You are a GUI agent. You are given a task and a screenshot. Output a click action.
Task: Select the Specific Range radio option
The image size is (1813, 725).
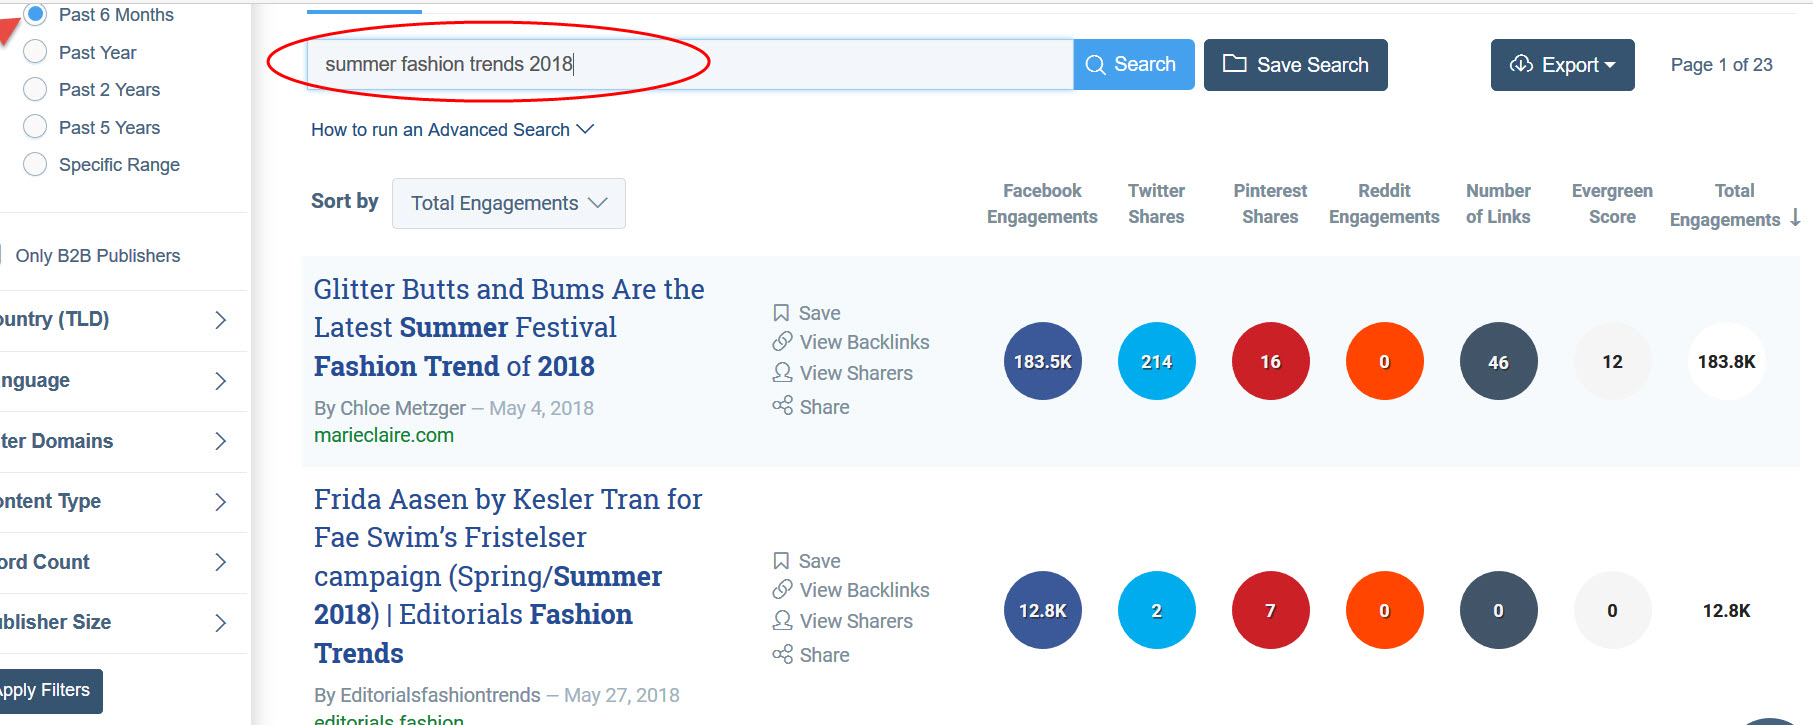click(35, 165)
